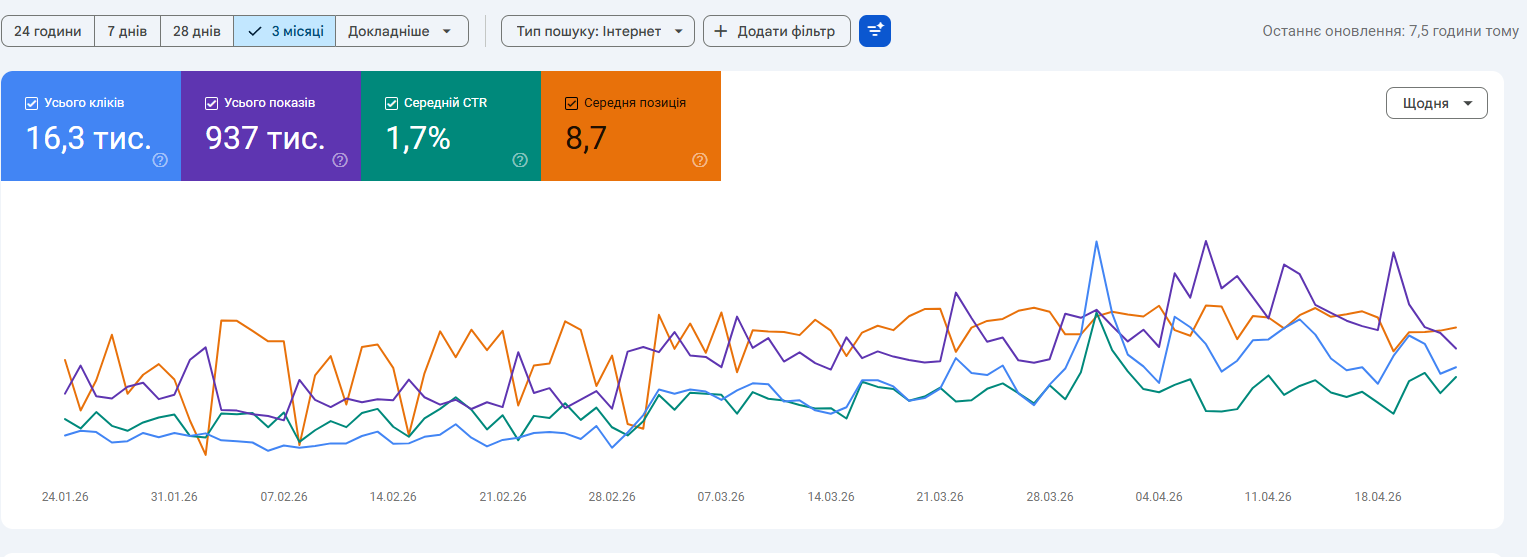1527x557 pixels.
Task: Click the Додати фільтр button
Action: (776, 31)
